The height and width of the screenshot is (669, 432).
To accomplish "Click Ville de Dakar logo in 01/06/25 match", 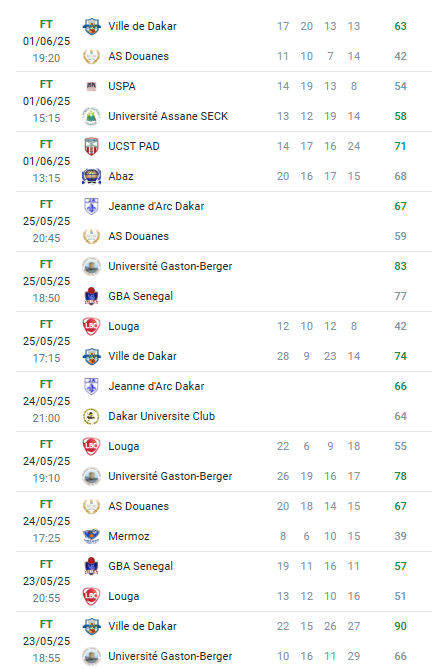I will 91,26.
